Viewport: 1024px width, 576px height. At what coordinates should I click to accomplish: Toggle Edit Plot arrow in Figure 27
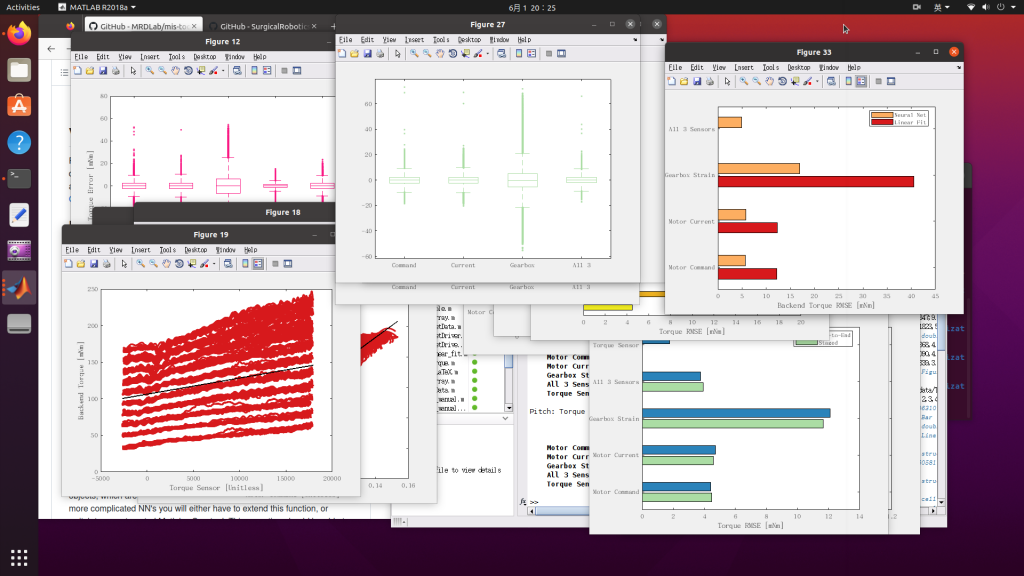(398, 54)
